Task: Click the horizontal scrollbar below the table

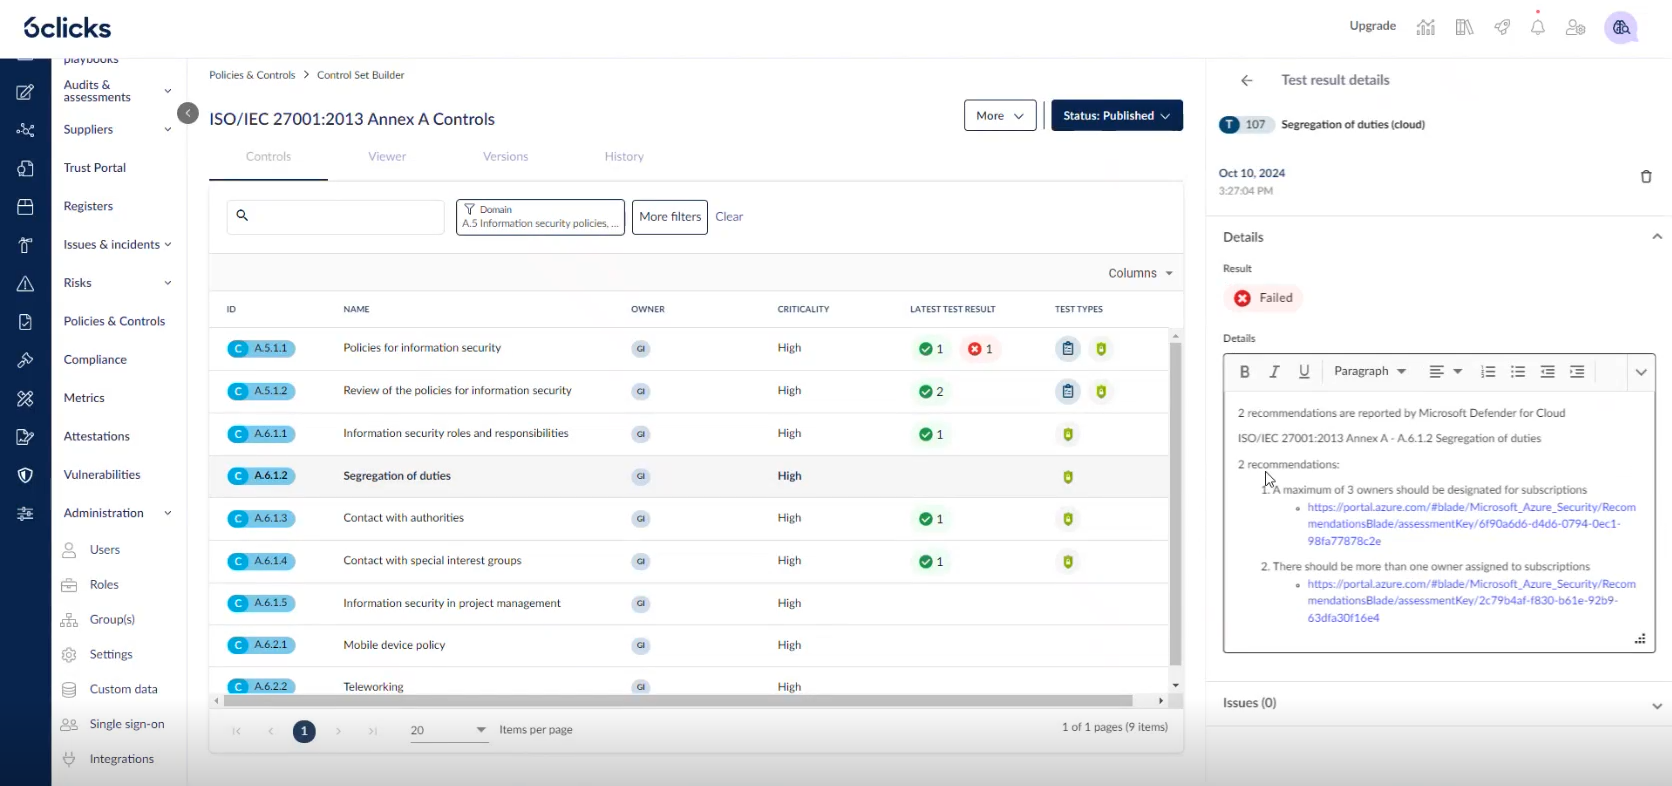Action: pos(678,701)
